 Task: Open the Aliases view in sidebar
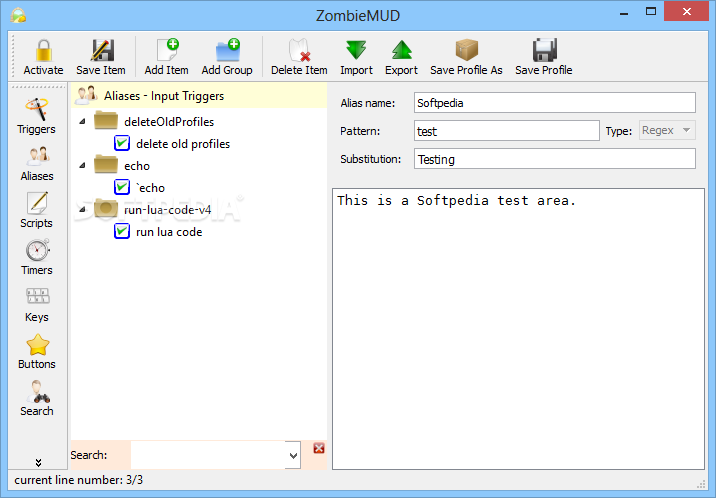[37, 163]
